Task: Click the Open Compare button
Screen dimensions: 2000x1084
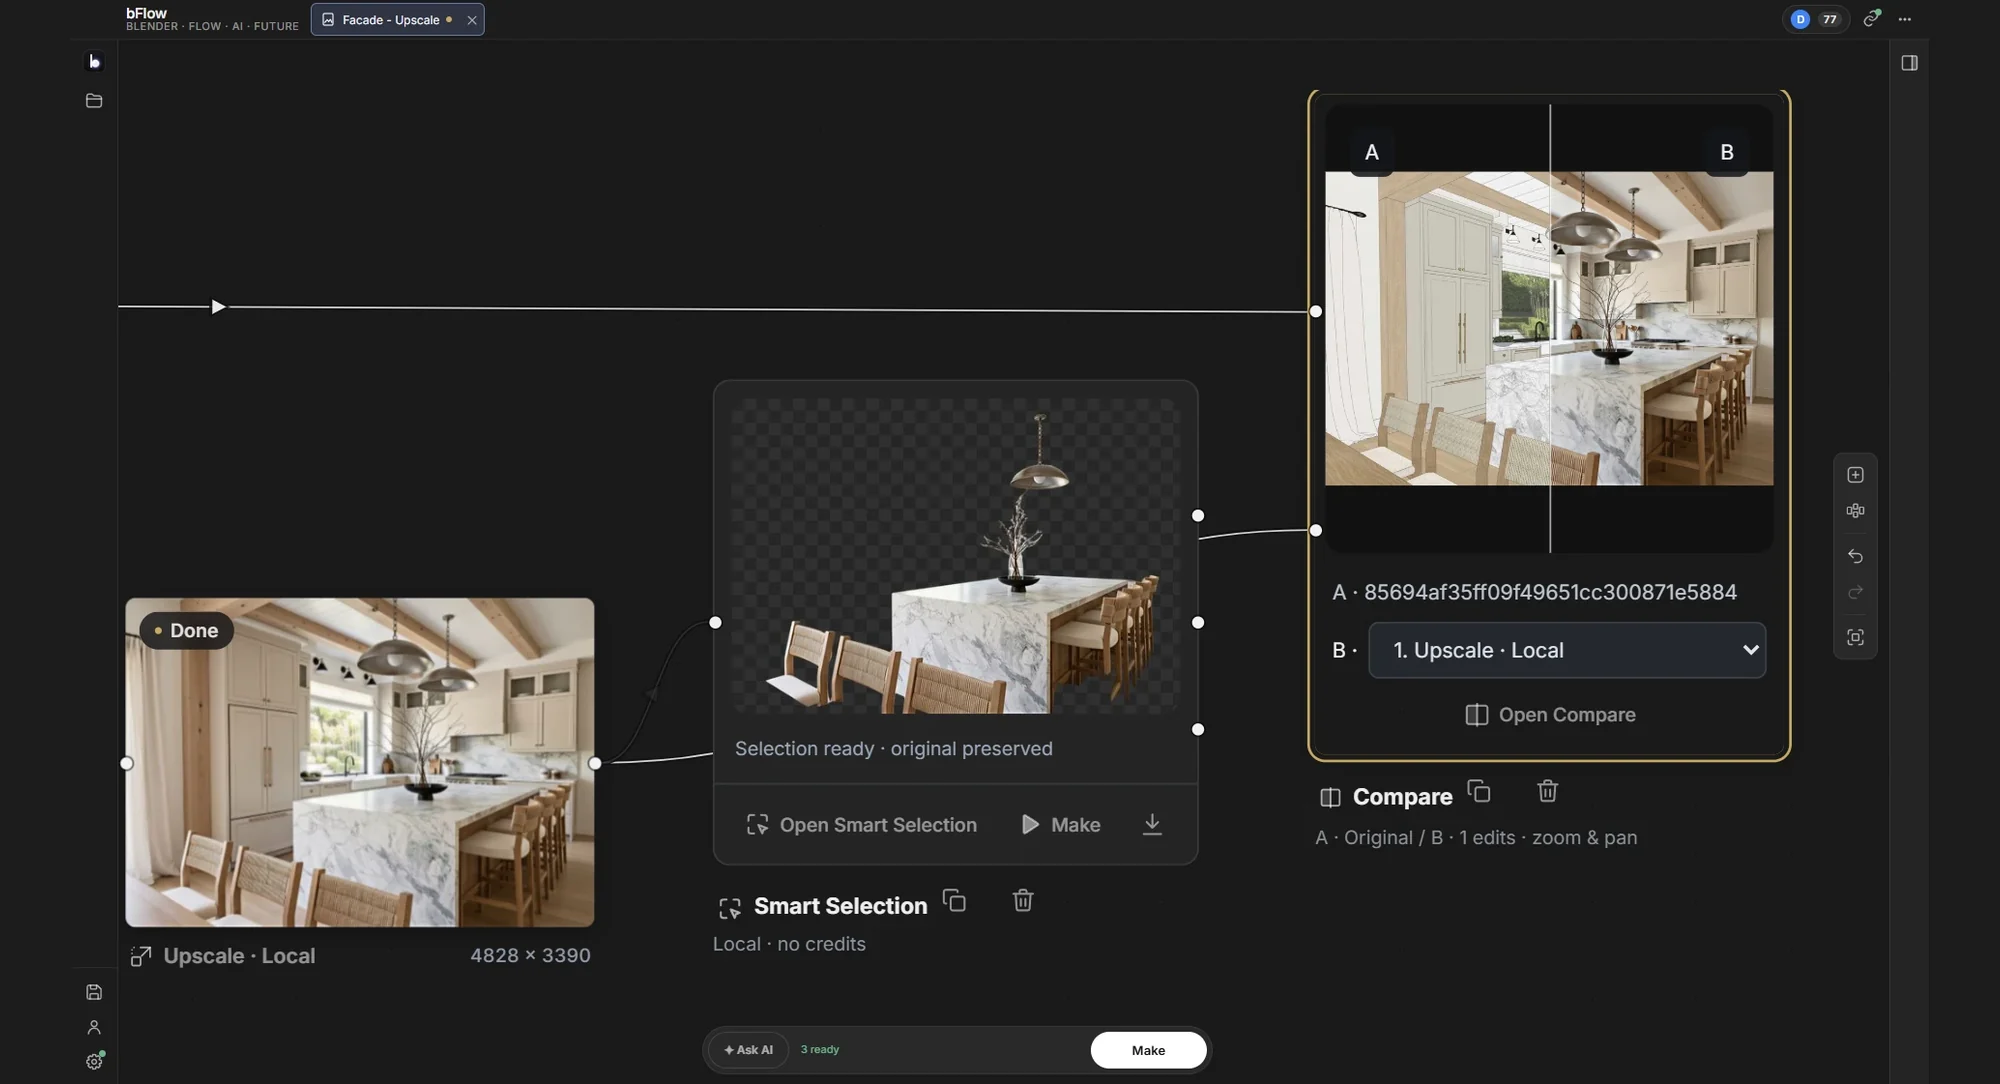Action: (1550, 715)
